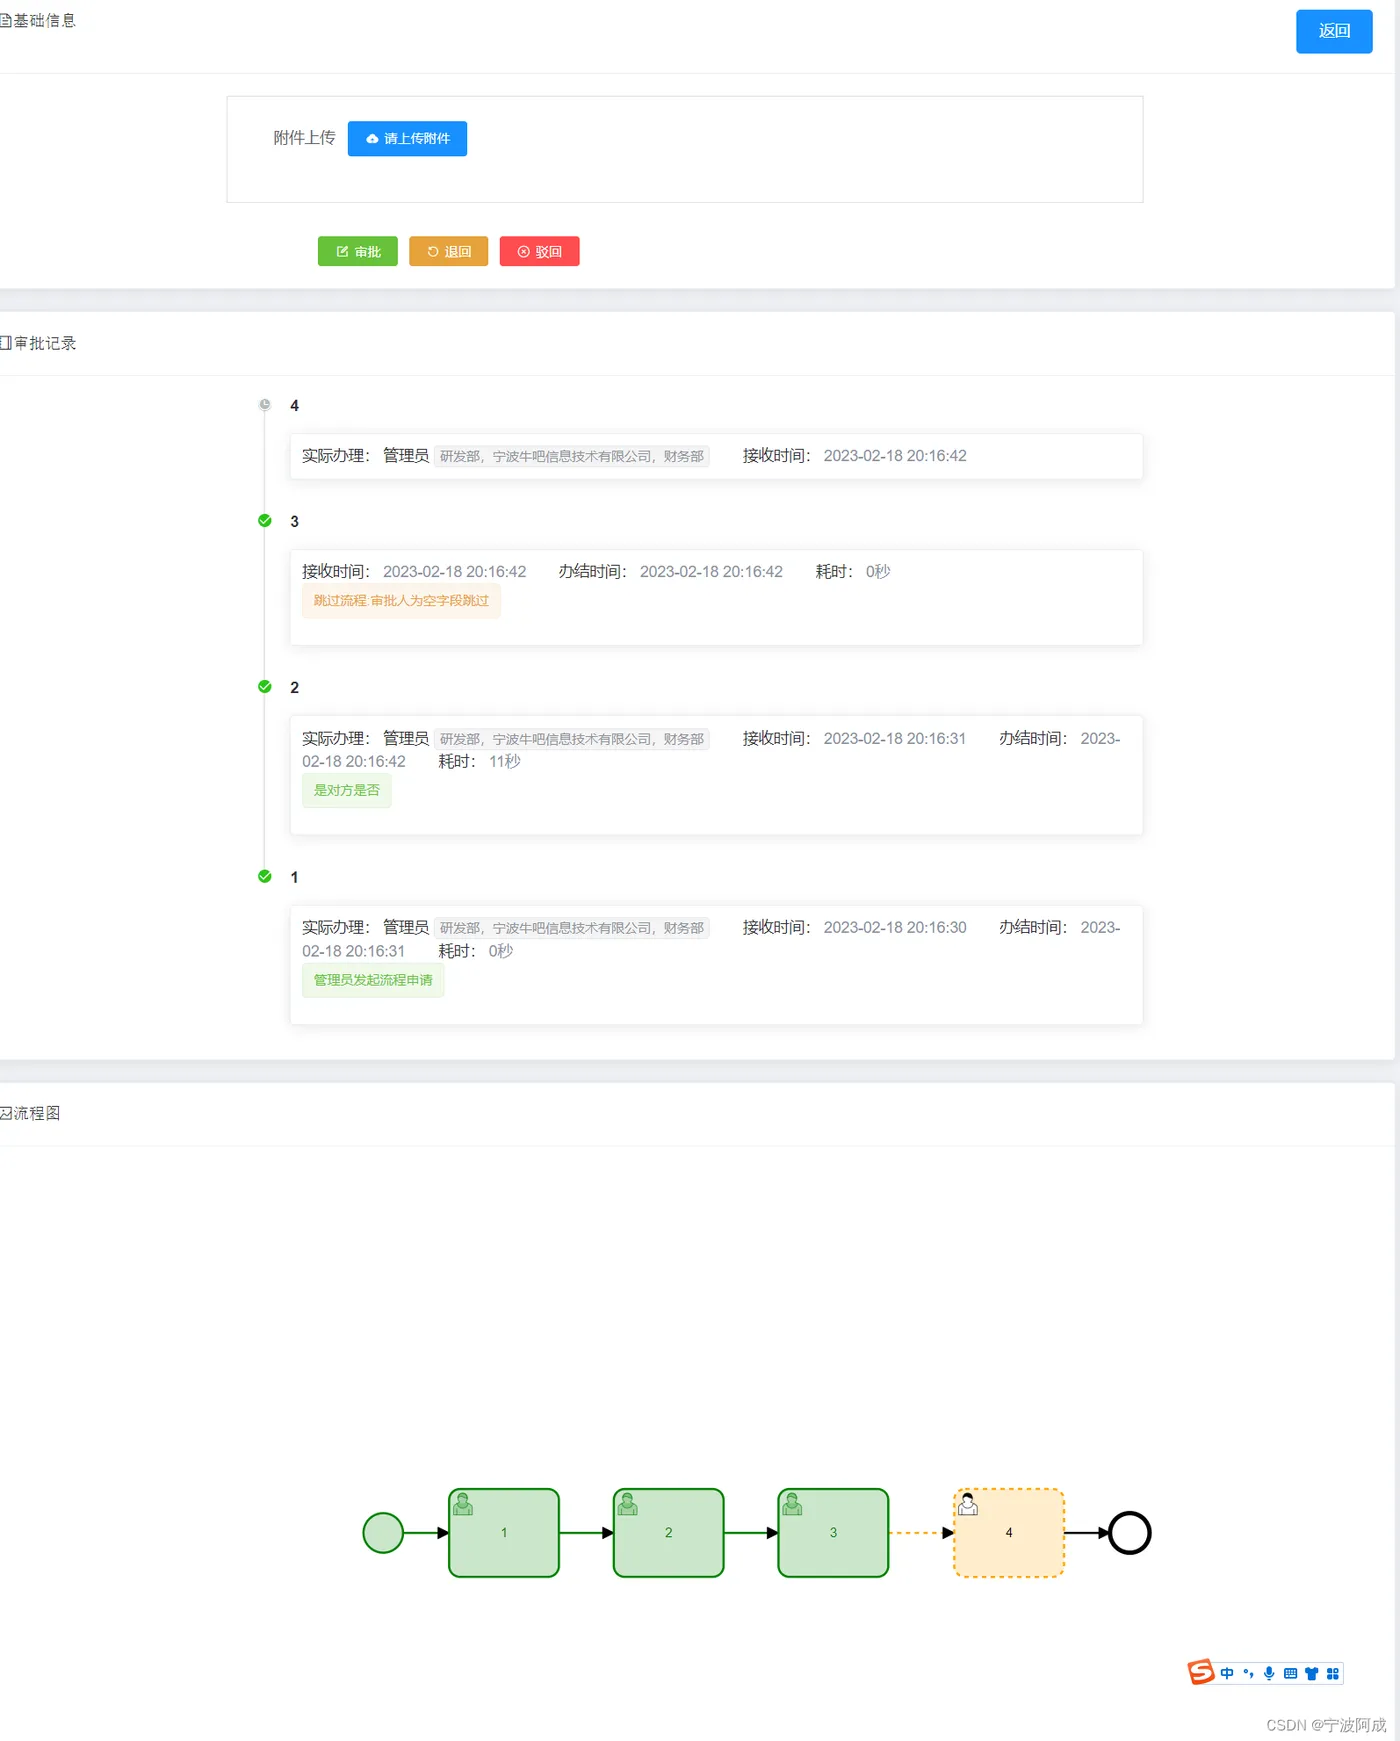Click the blue 返回 button

click(x=1333, y=31)
